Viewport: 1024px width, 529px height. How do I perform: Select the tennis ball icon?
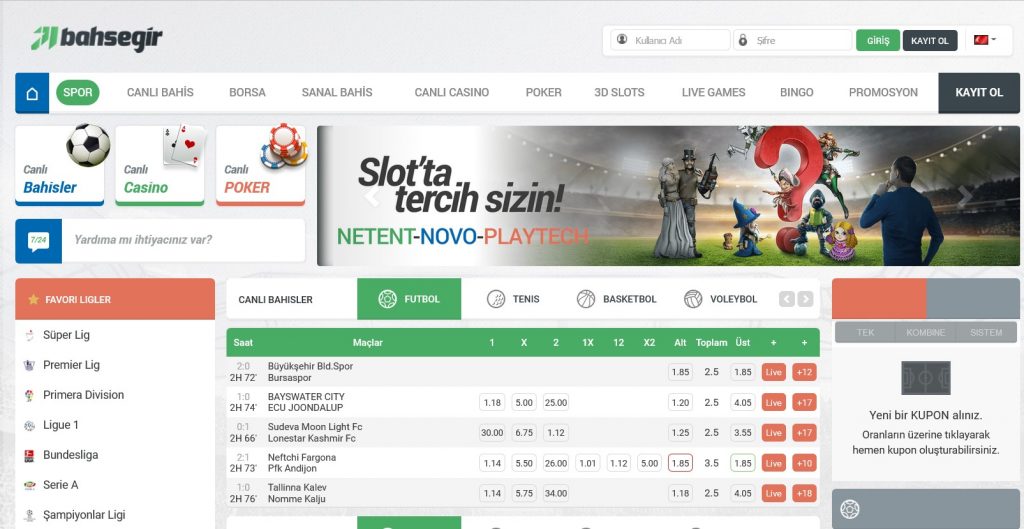click(x=496, y=299)
